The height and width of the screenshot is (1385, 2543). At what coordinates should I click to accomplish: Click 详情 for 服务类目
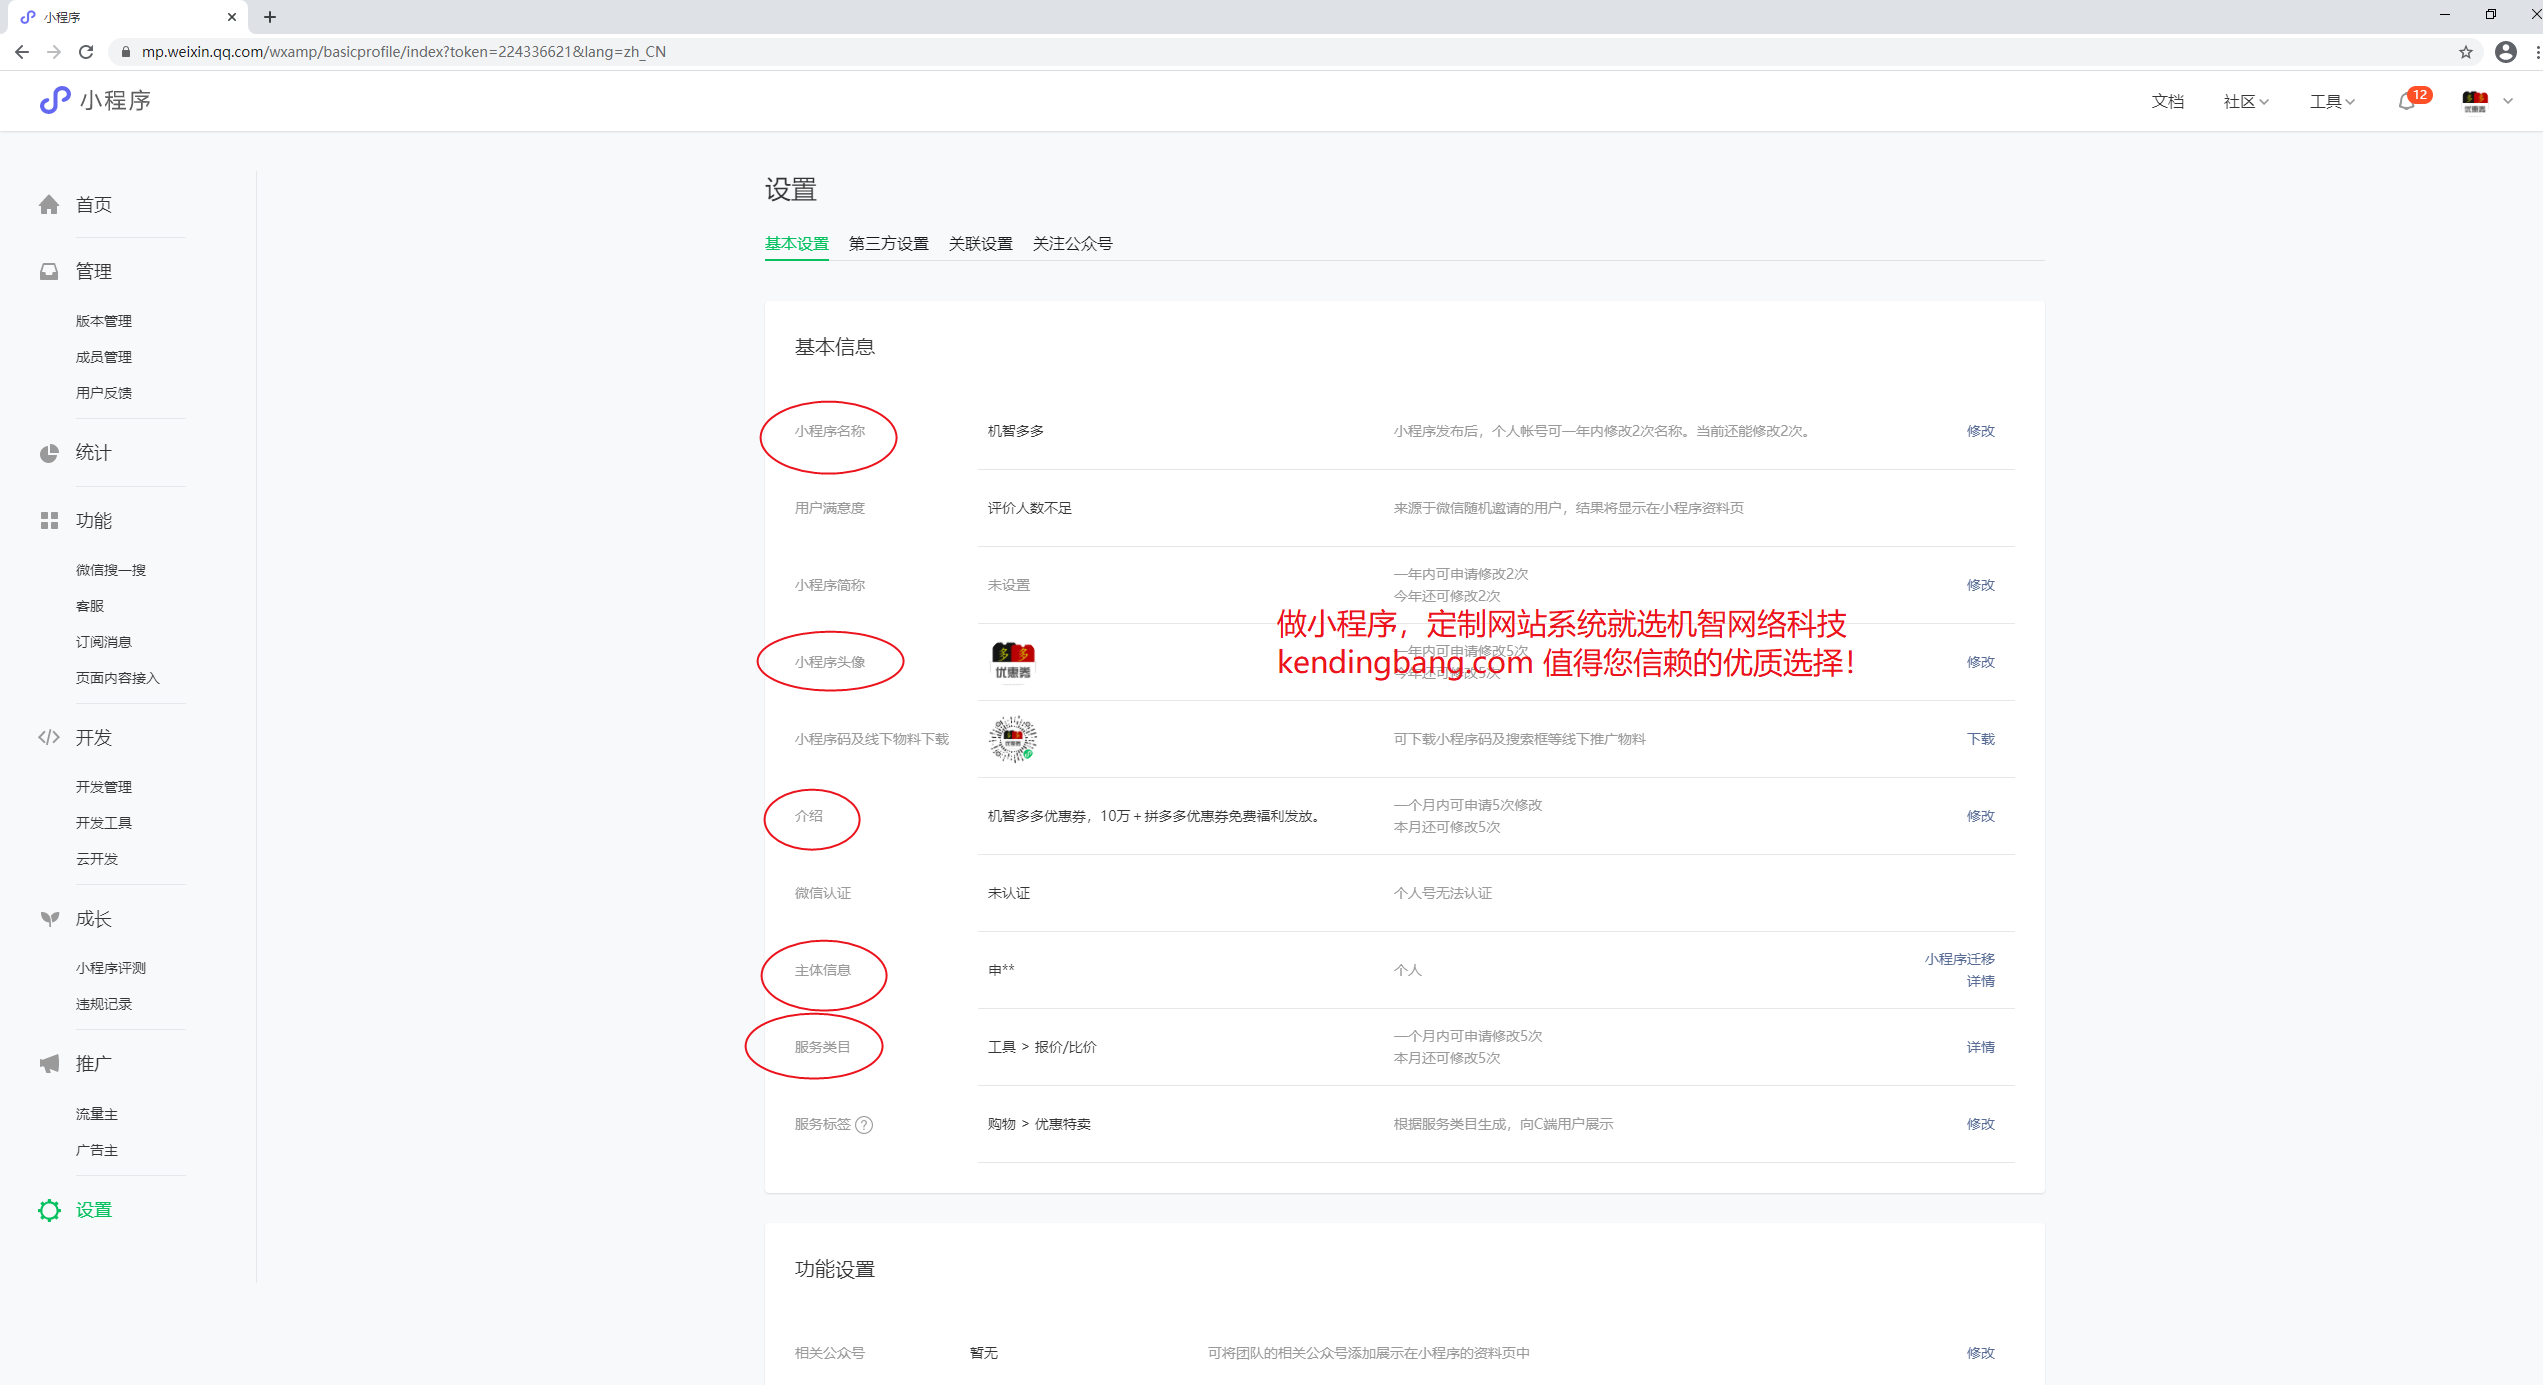(1980, 1047)
